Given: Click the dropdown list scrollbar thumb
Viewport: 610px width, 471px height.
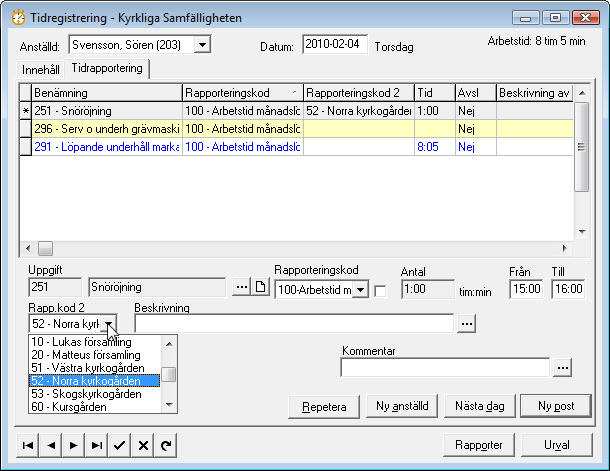Looking at the screenshot, I should click(x=169, y=374).
